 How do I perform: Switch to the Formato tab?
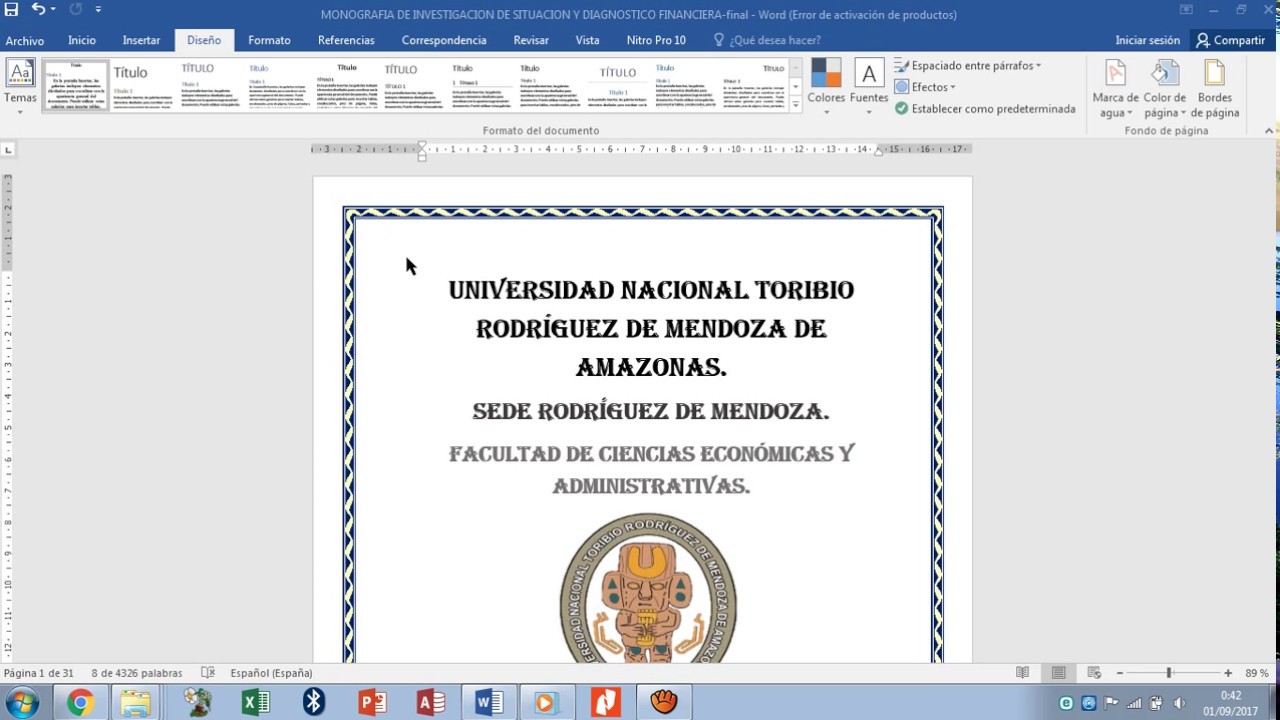pos(269,40)
